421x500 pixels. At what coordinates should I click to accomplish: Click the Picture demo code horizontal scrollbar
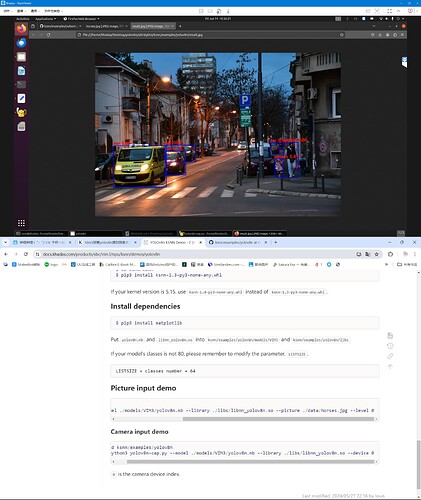pos(278,419)
